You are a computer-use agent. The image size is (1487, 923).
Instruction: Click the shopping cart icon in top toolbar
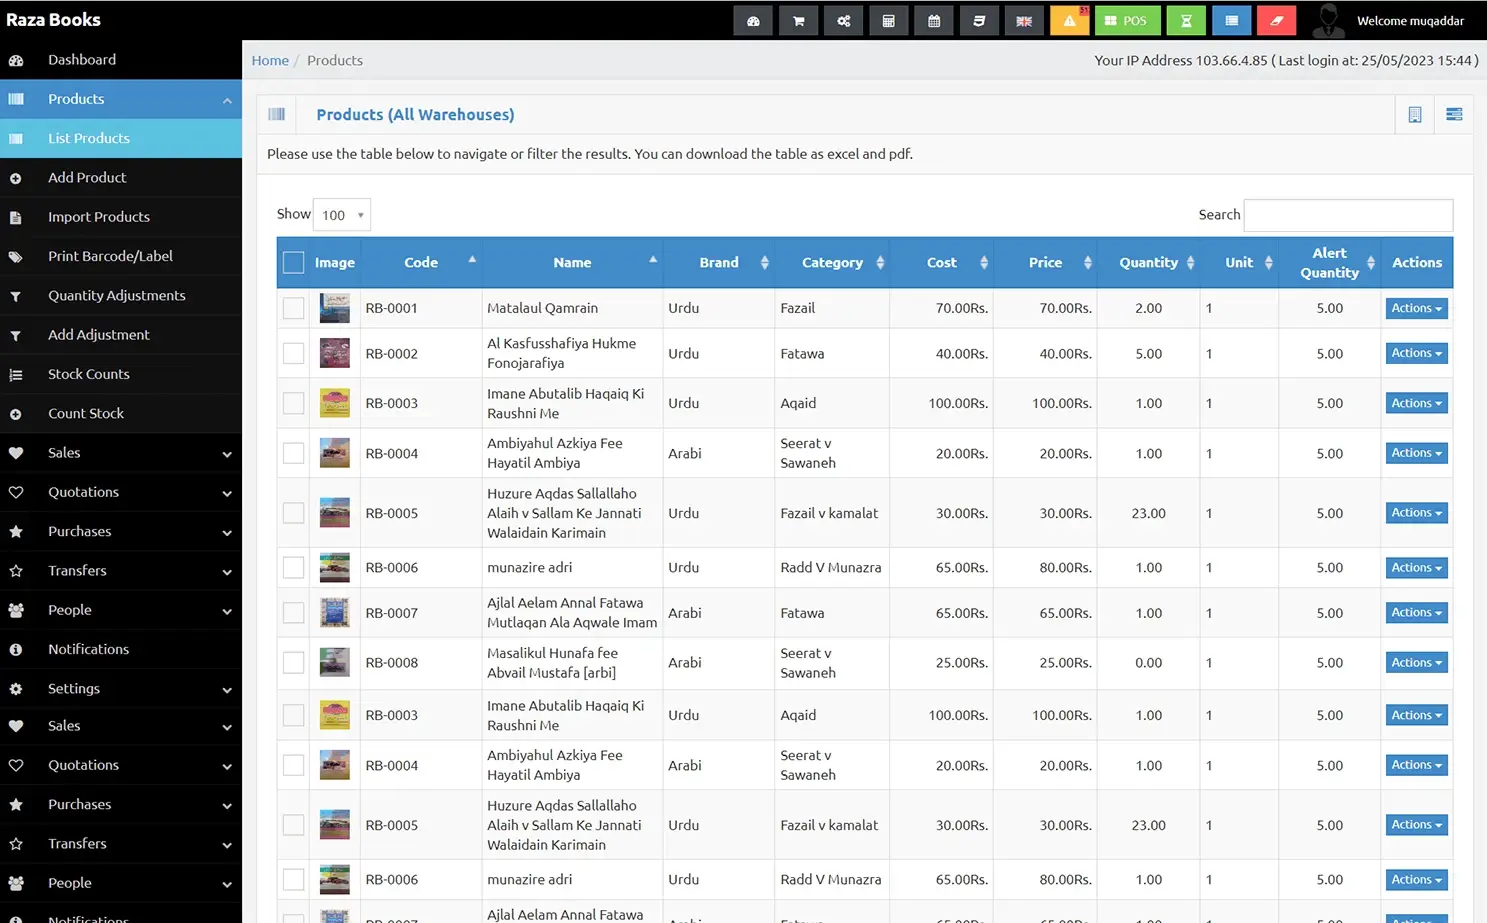[798, 20]
